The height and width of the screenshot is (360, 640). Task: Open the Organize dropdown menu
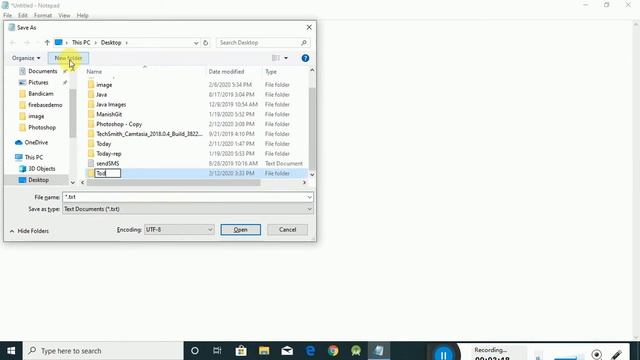pyautogui.click(x=26, y=58)
